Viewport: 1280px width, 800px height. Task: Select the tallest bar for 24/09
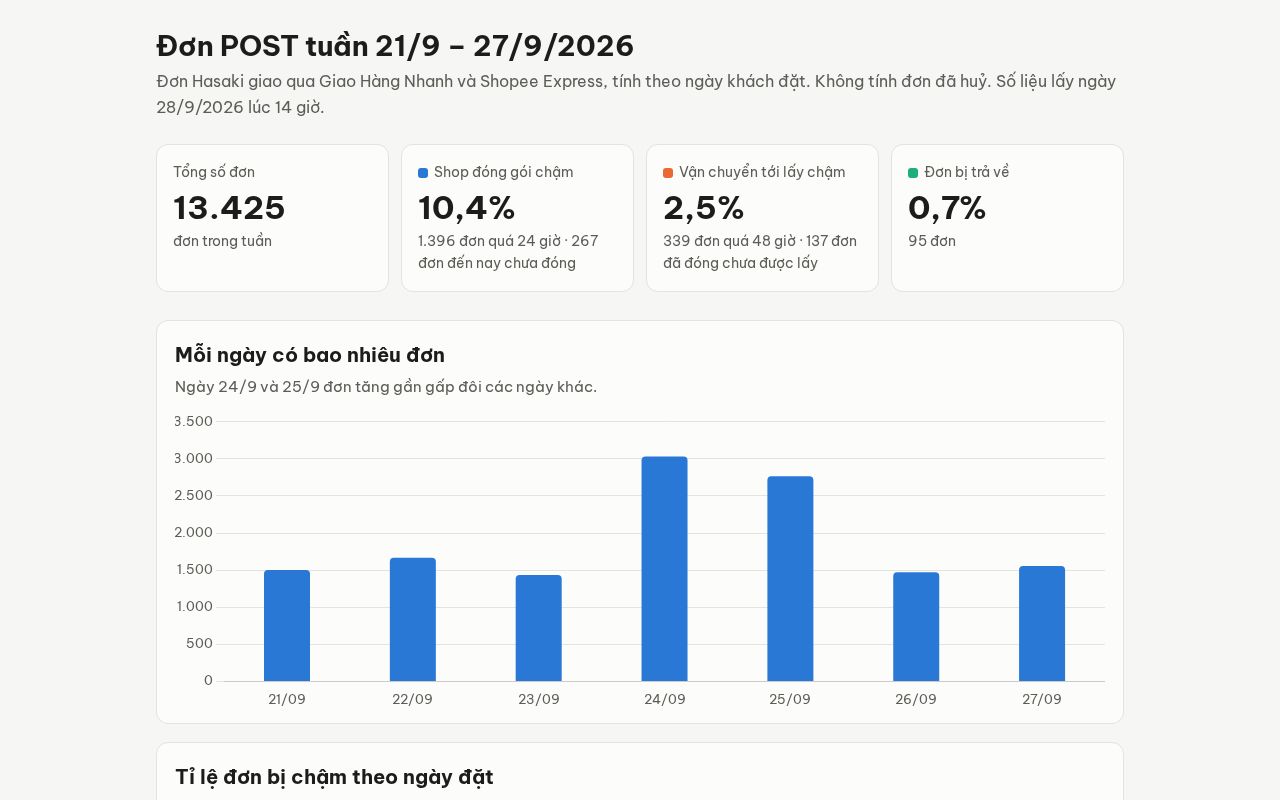[x=665, y=569]
